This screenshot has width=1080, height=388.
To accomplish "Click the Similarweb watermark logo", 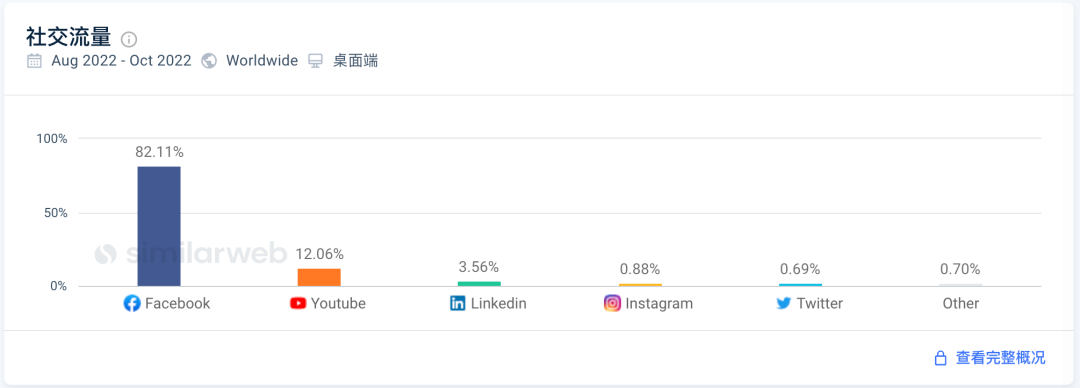I will click(190, 254).
